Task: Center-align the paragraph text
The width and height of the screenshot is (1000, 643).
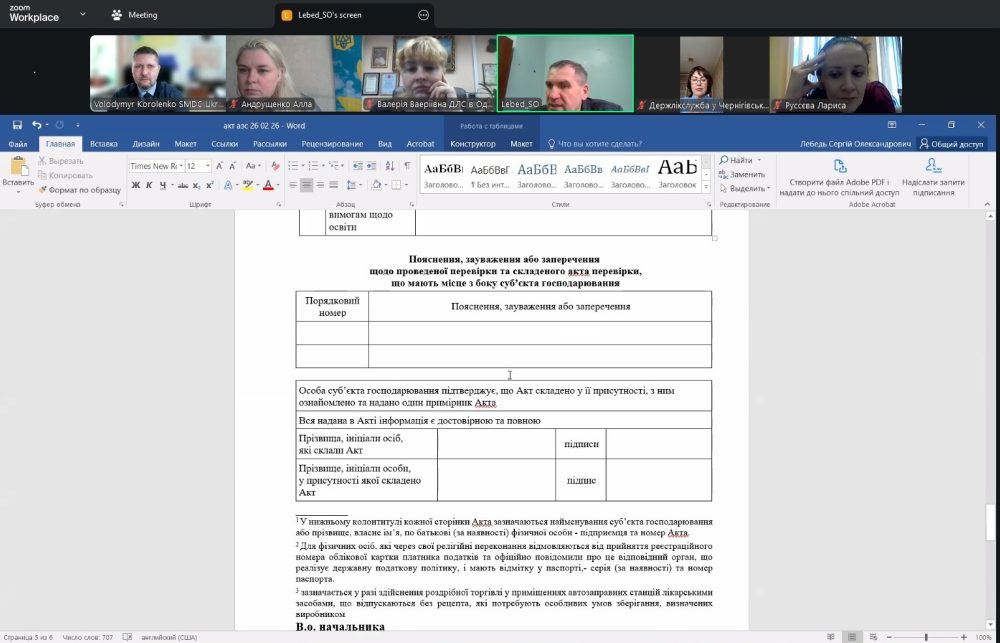Action: pyautogui.click(x=307, y=185)
